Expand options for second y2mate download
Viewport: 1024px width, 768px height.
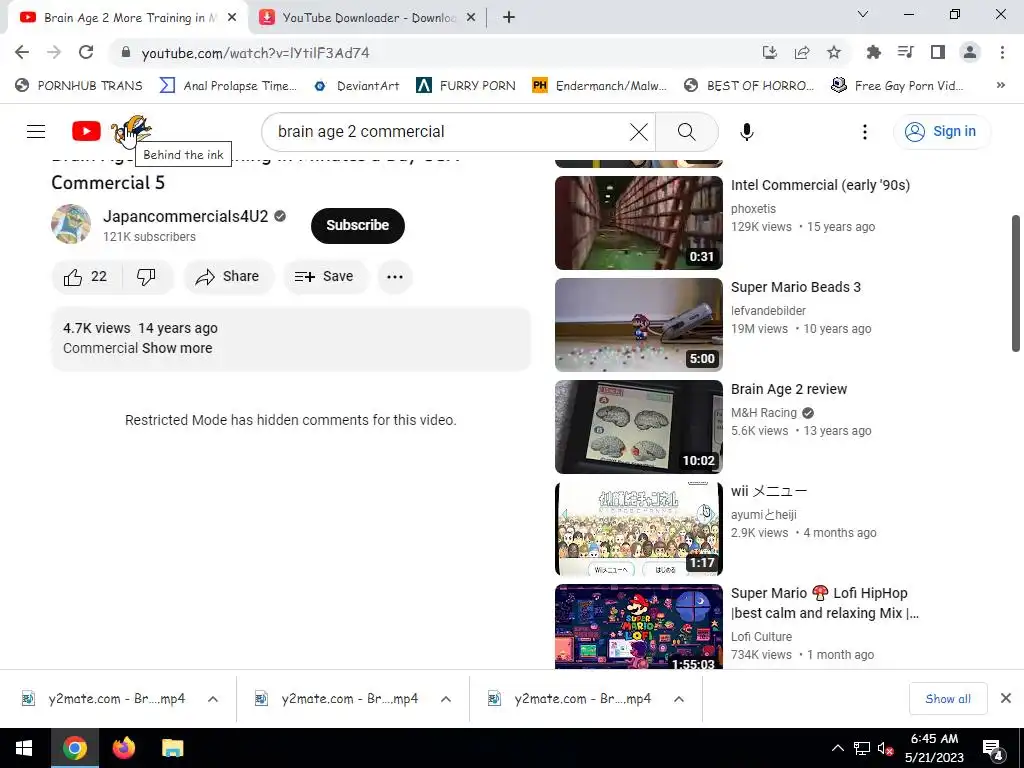[446, 699]
